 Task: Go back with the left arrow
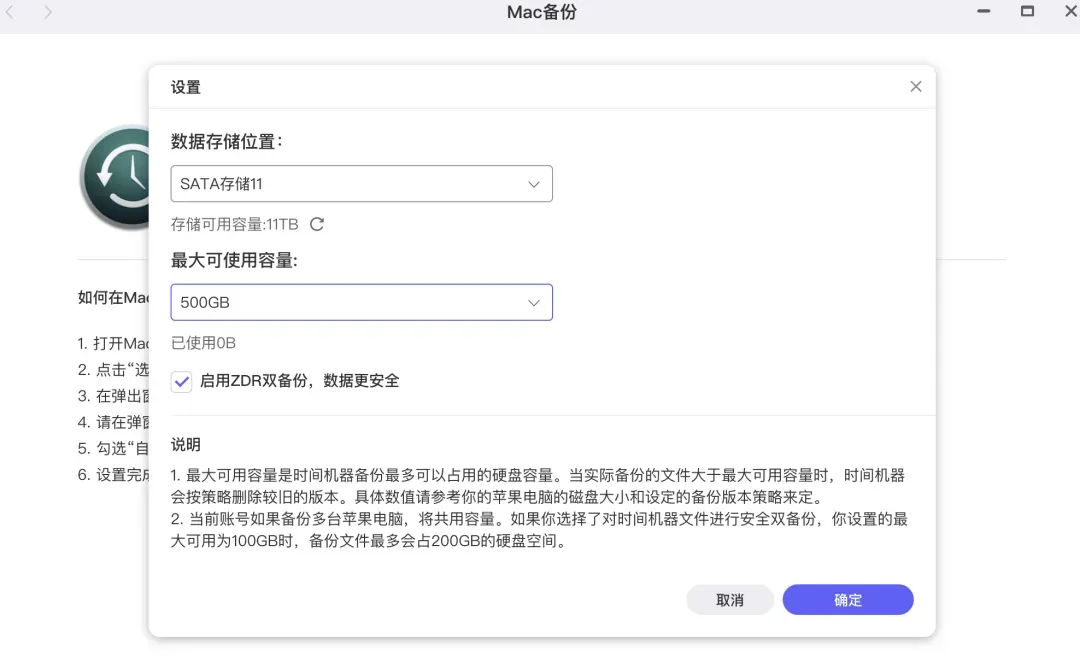(x=10, y=12)
